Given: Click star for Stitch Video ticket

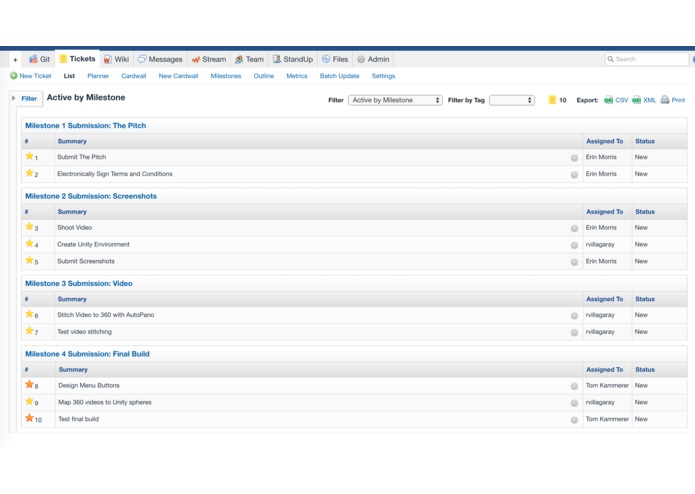Looking at the screenshot, I should (x=29, y=314).
